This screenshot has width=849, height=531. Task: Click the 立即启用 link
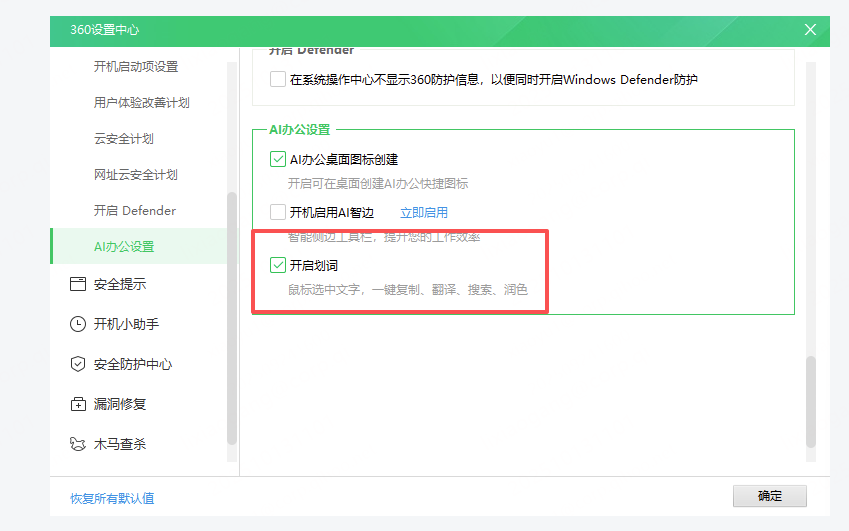(x=424, y=213)
